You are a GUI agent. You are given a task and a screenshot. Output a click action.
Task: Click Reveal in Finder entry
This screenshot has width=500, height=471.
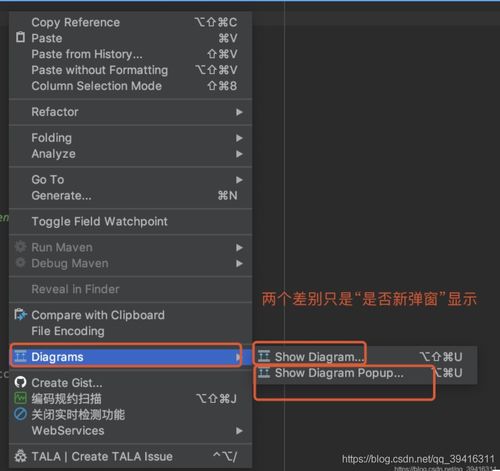click(131, 289)
